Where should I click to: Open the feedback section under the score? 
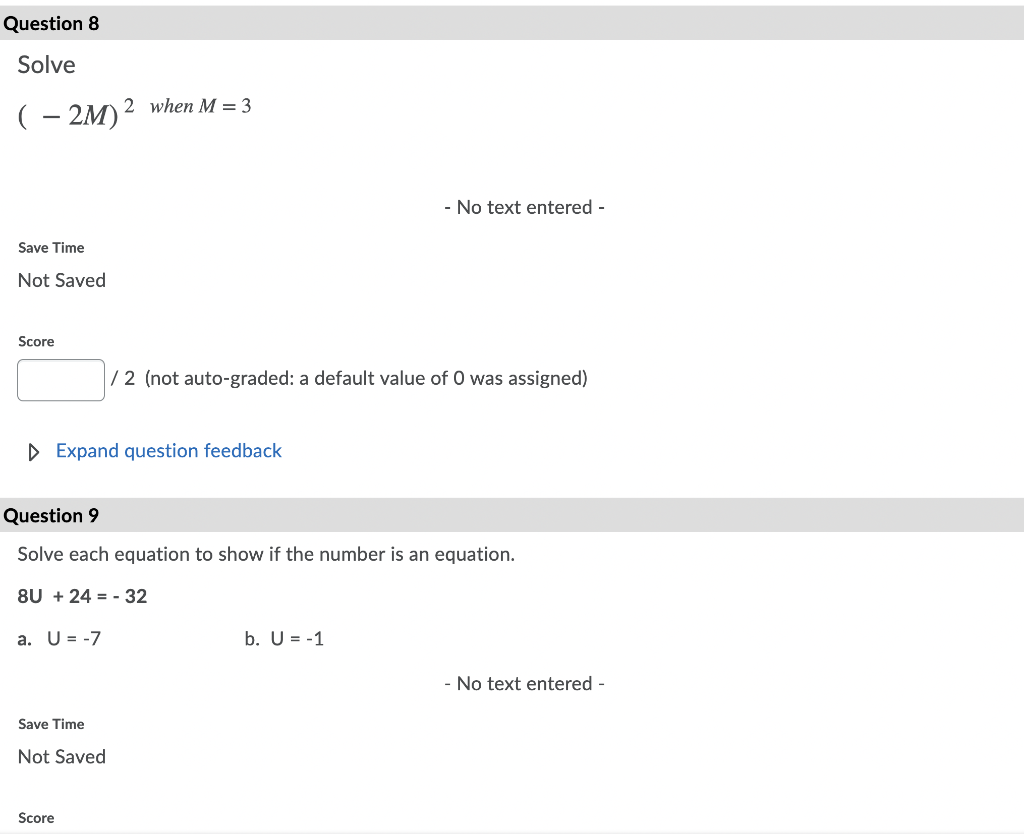168,451
